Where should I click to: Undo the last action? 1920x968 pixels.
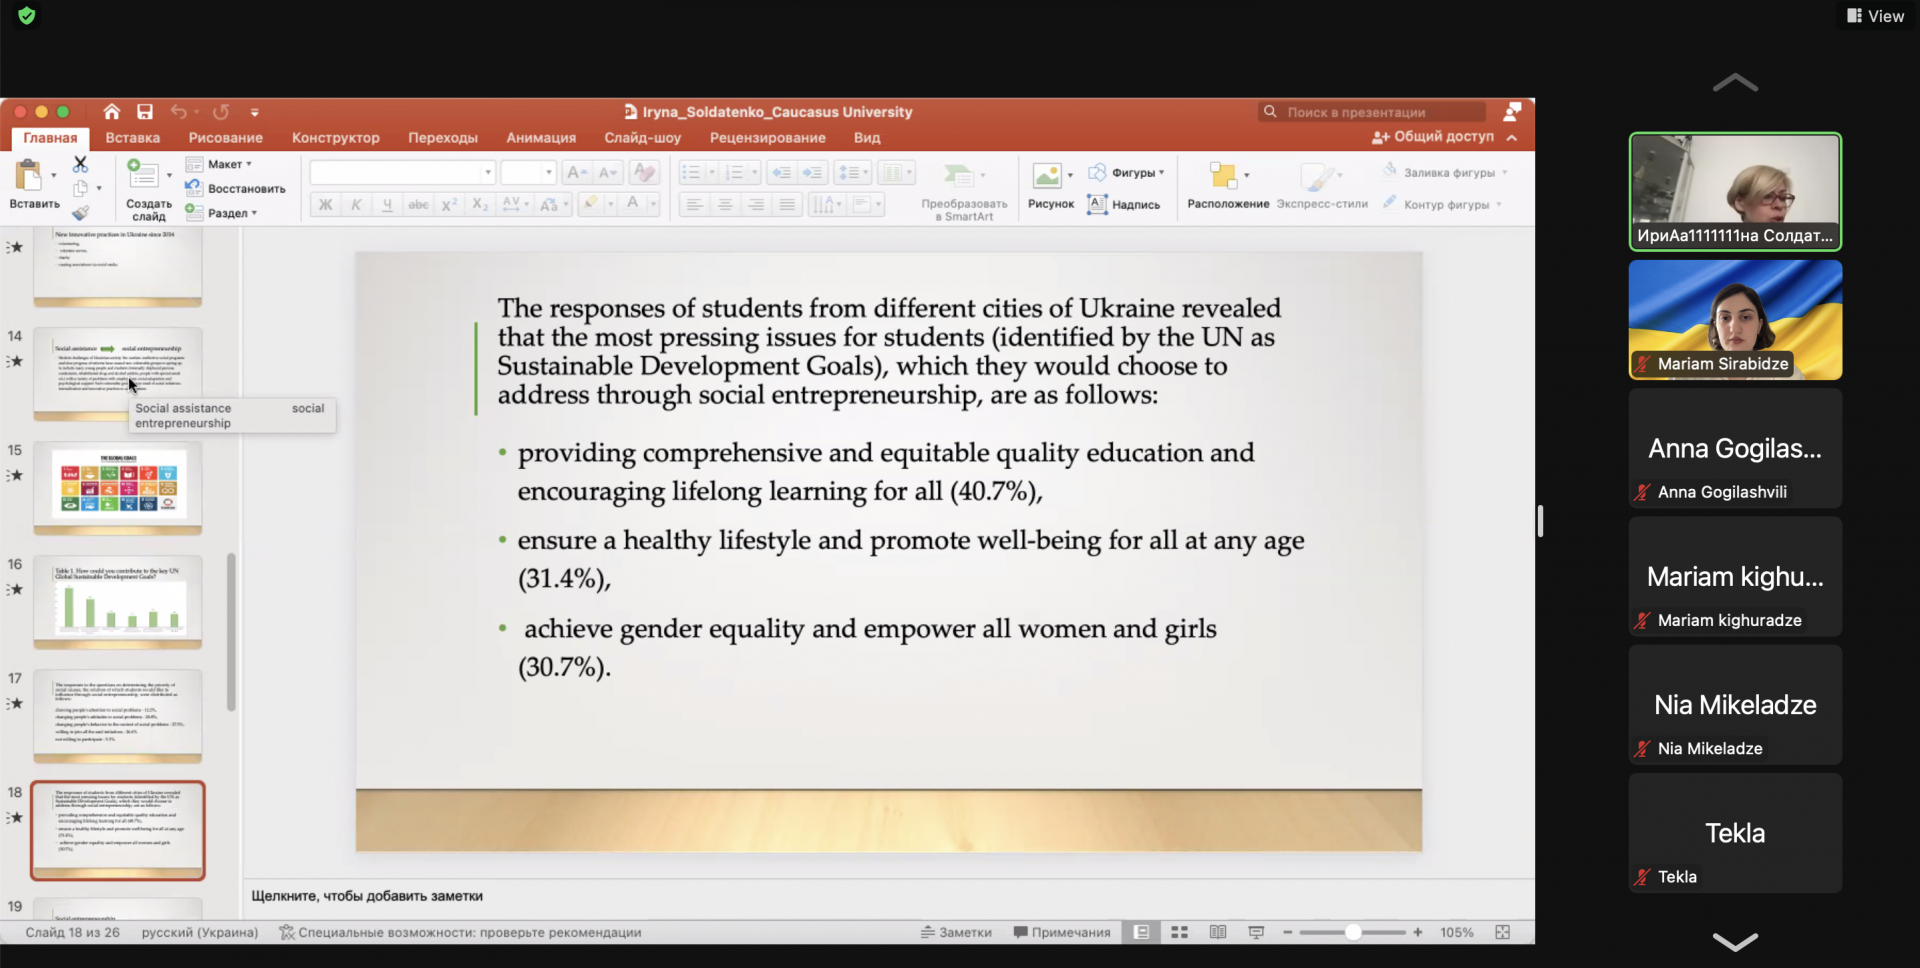click(179, 112)
